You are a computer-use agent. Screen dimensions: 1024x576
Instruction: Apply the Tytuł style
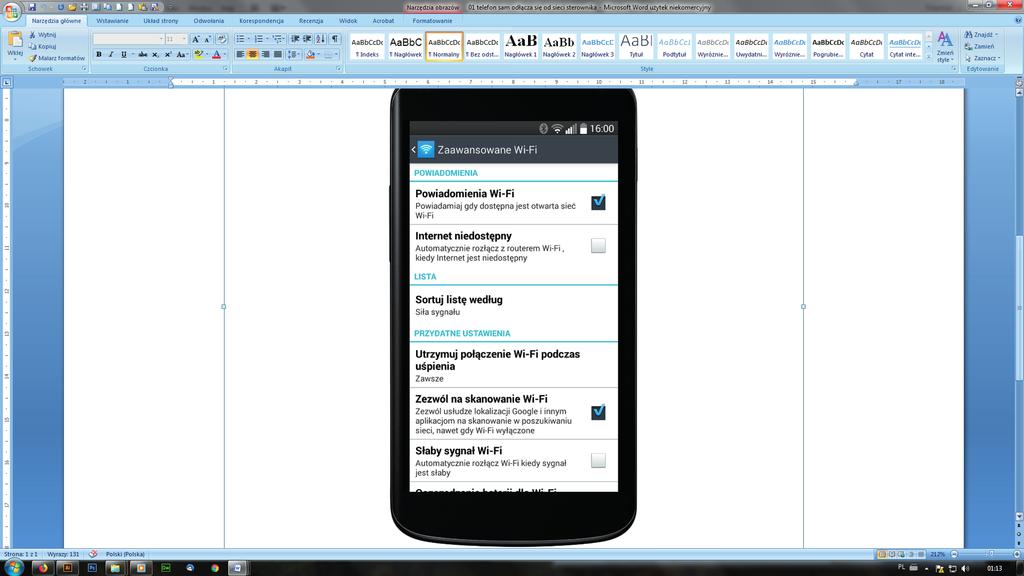(x=636, y=46)
